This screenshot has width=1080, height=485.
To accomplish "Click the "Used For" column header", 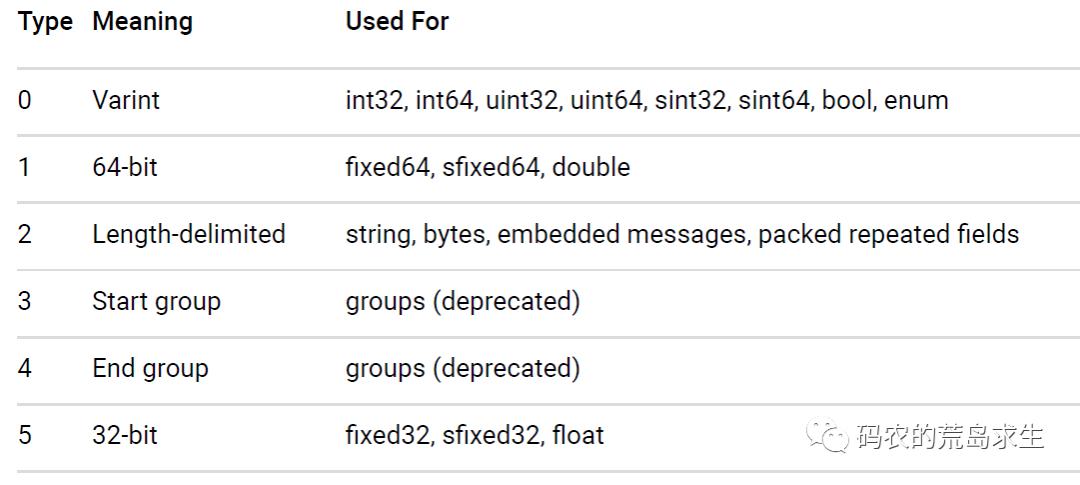I will point(397,22).
